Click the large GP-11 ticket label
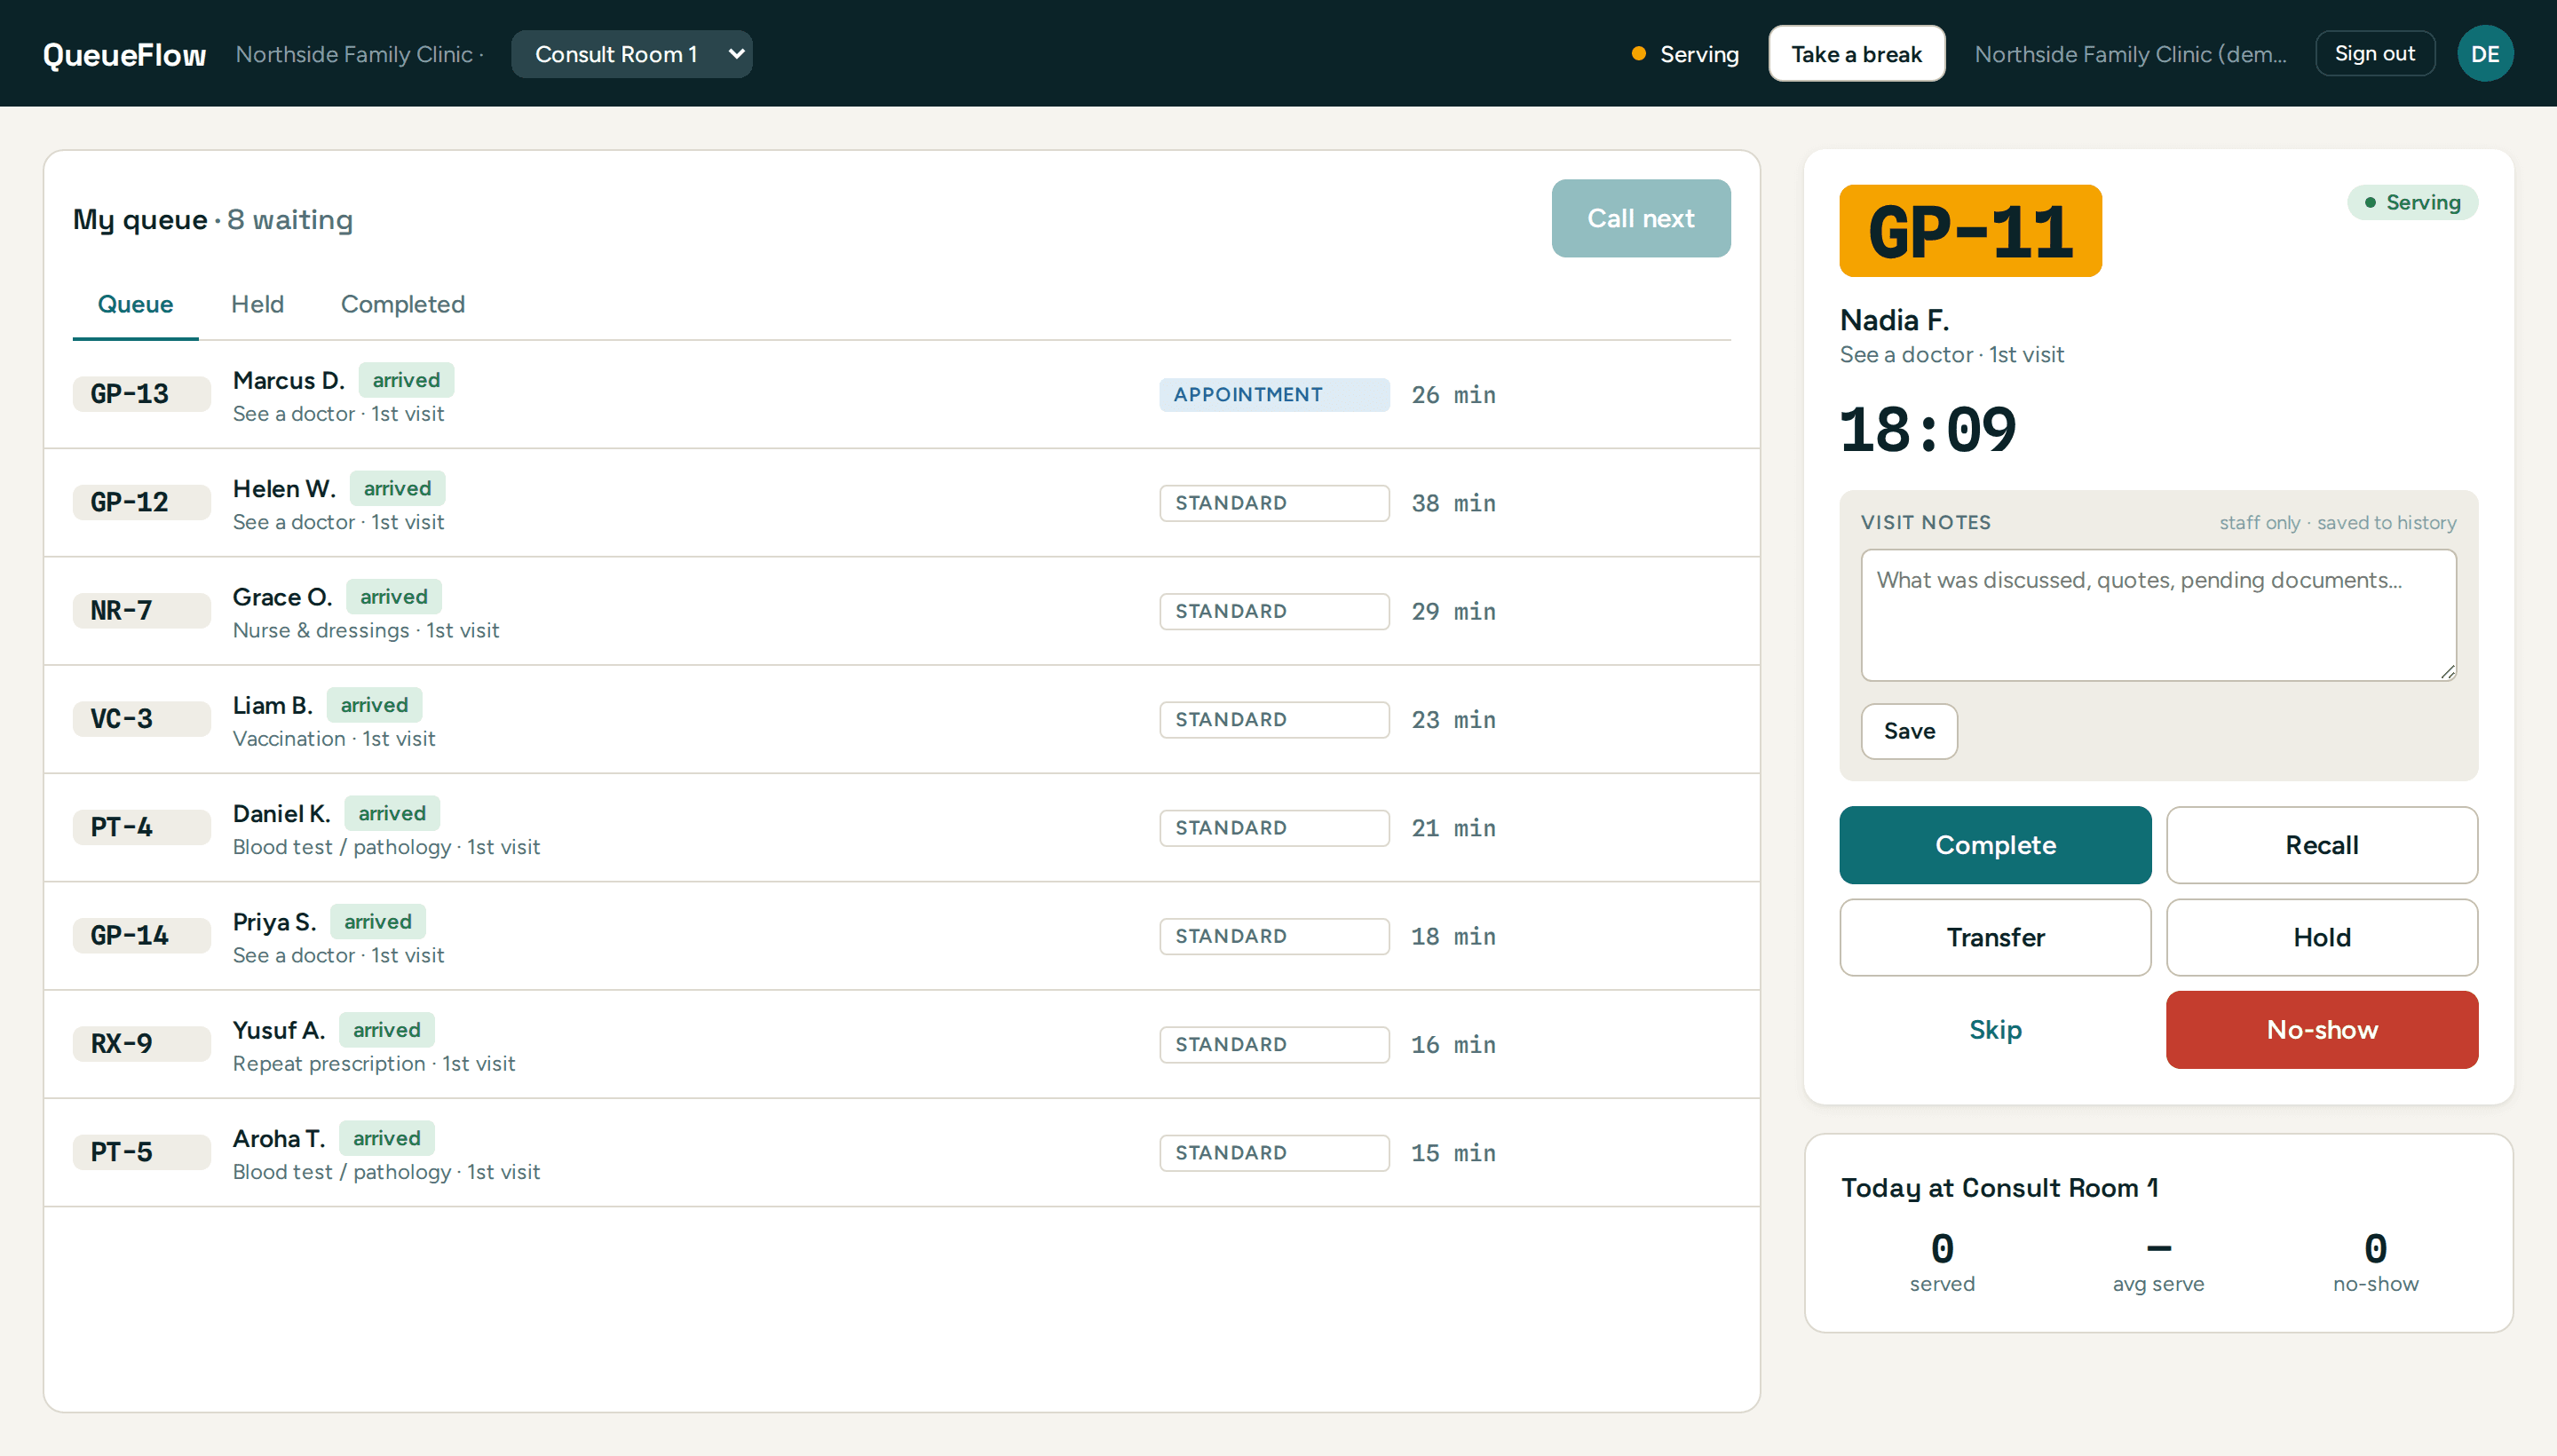 tap(1970, 231)
